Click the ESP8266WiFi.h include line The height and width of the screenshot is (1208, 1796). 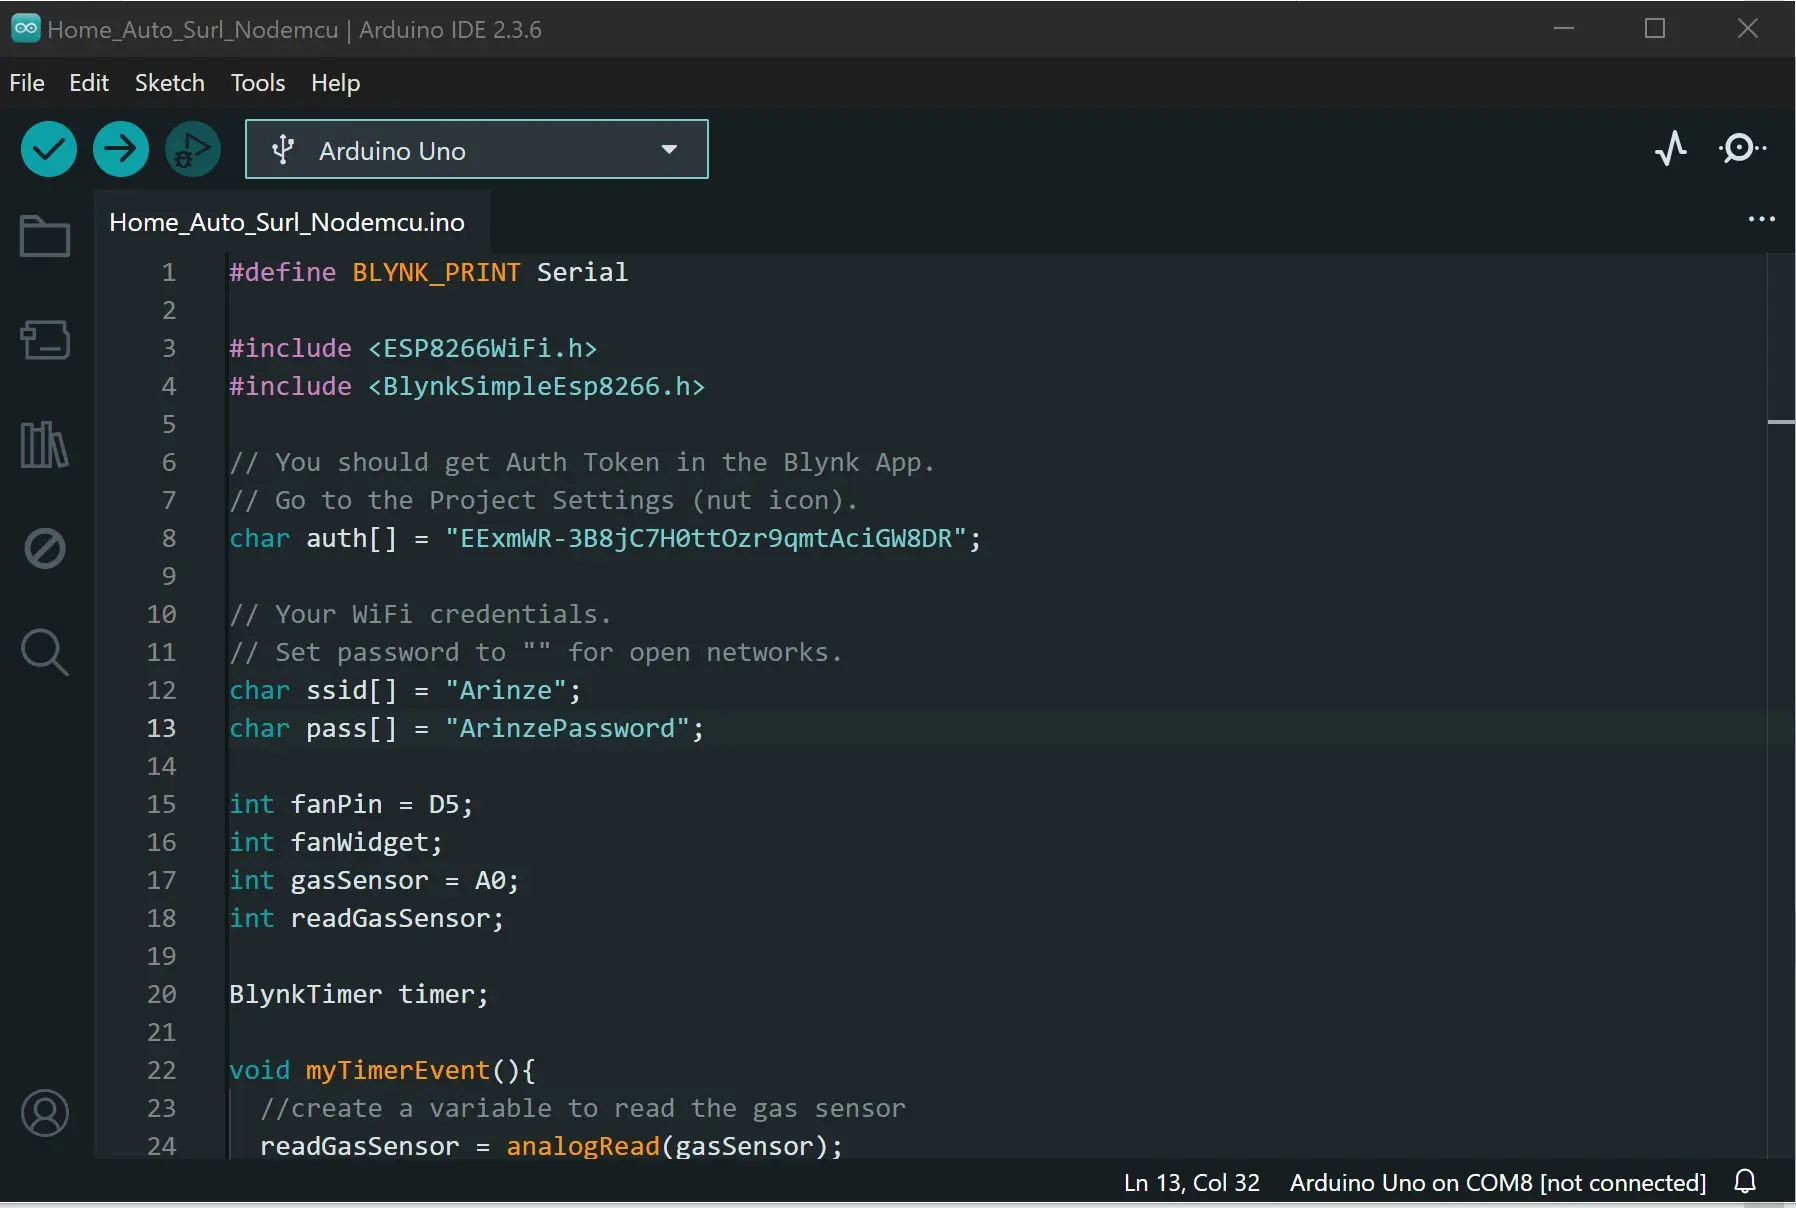click(413, 348)
